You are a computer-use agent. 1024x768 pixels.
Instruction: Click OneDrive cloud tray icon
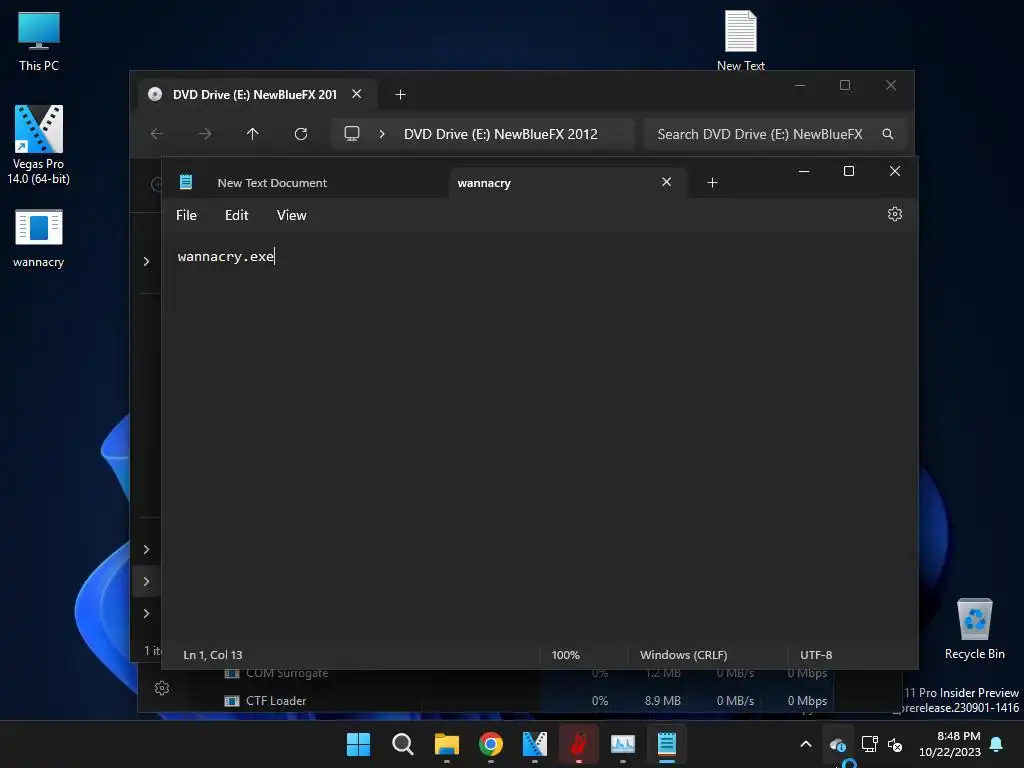point(838,744)
